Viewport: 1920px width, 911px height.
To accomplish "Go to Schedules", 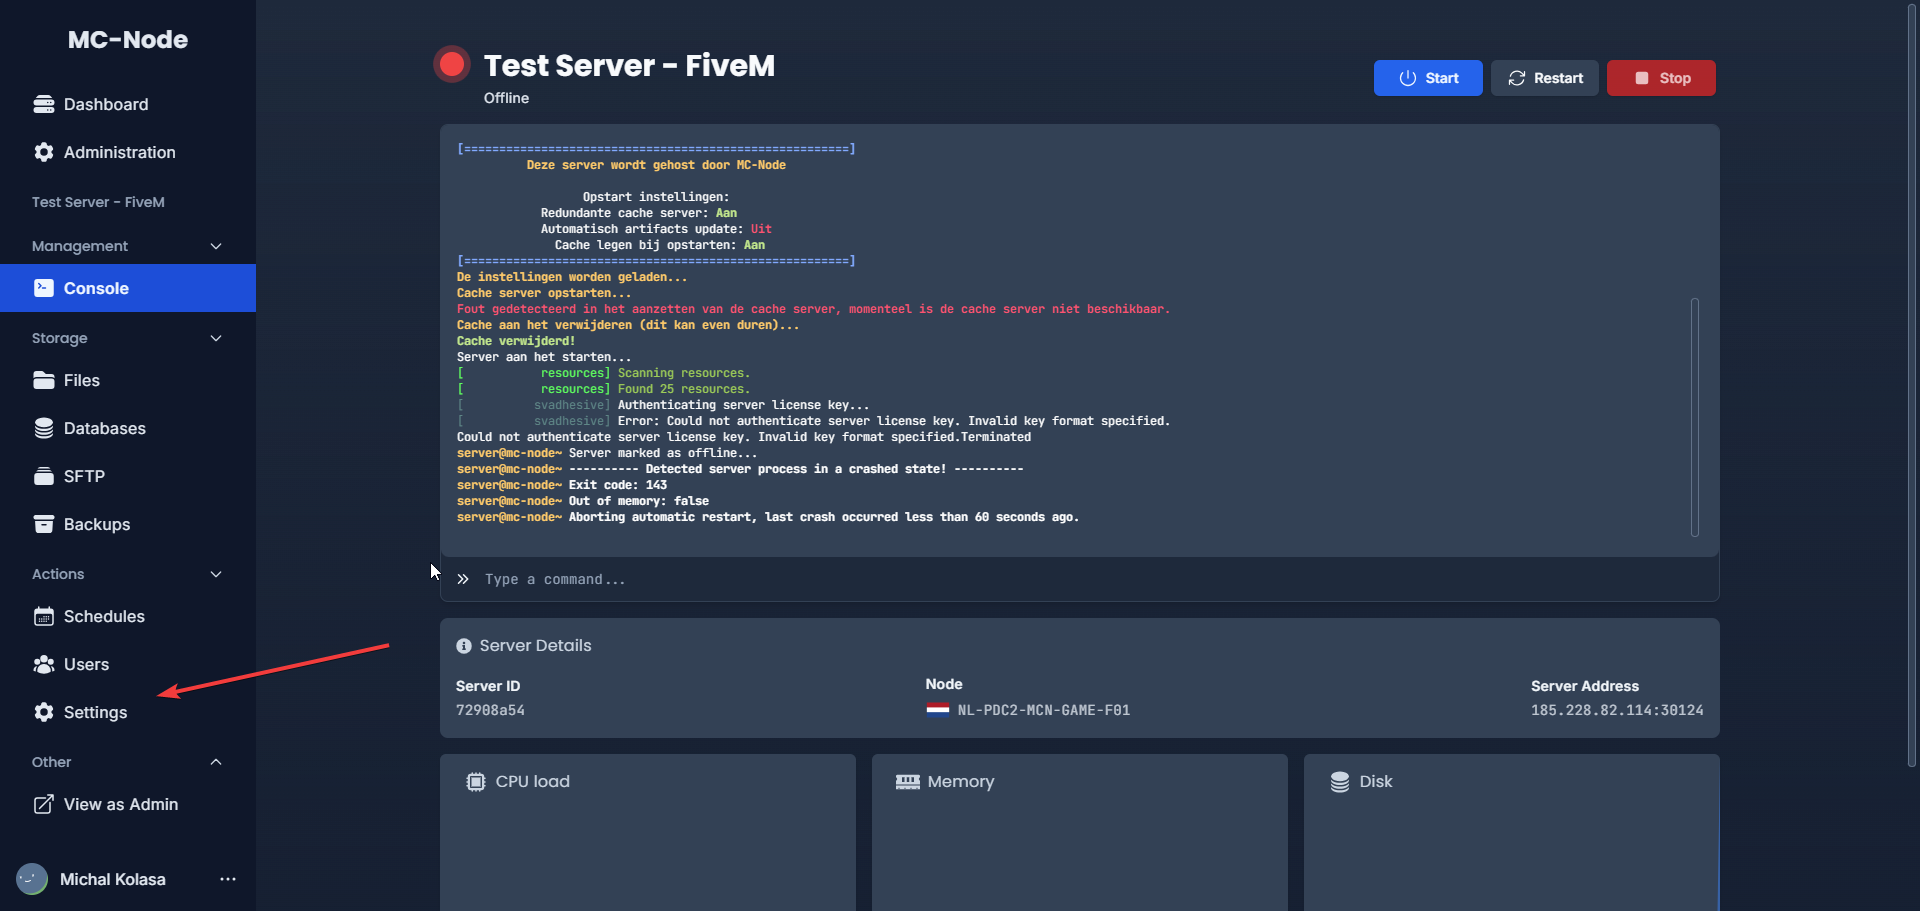I will (128, 616).
